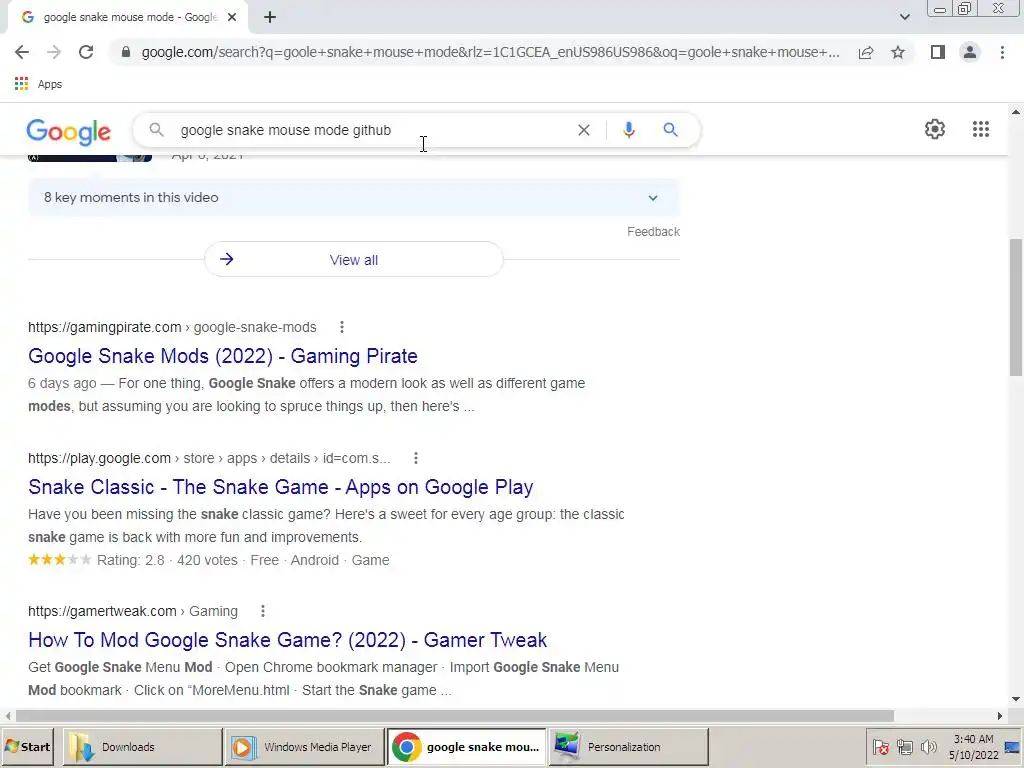The height and width of the screenshot is (768, 1024).
Task: Open Snake Classic Google Play result
Action: [x=281, y=487]
